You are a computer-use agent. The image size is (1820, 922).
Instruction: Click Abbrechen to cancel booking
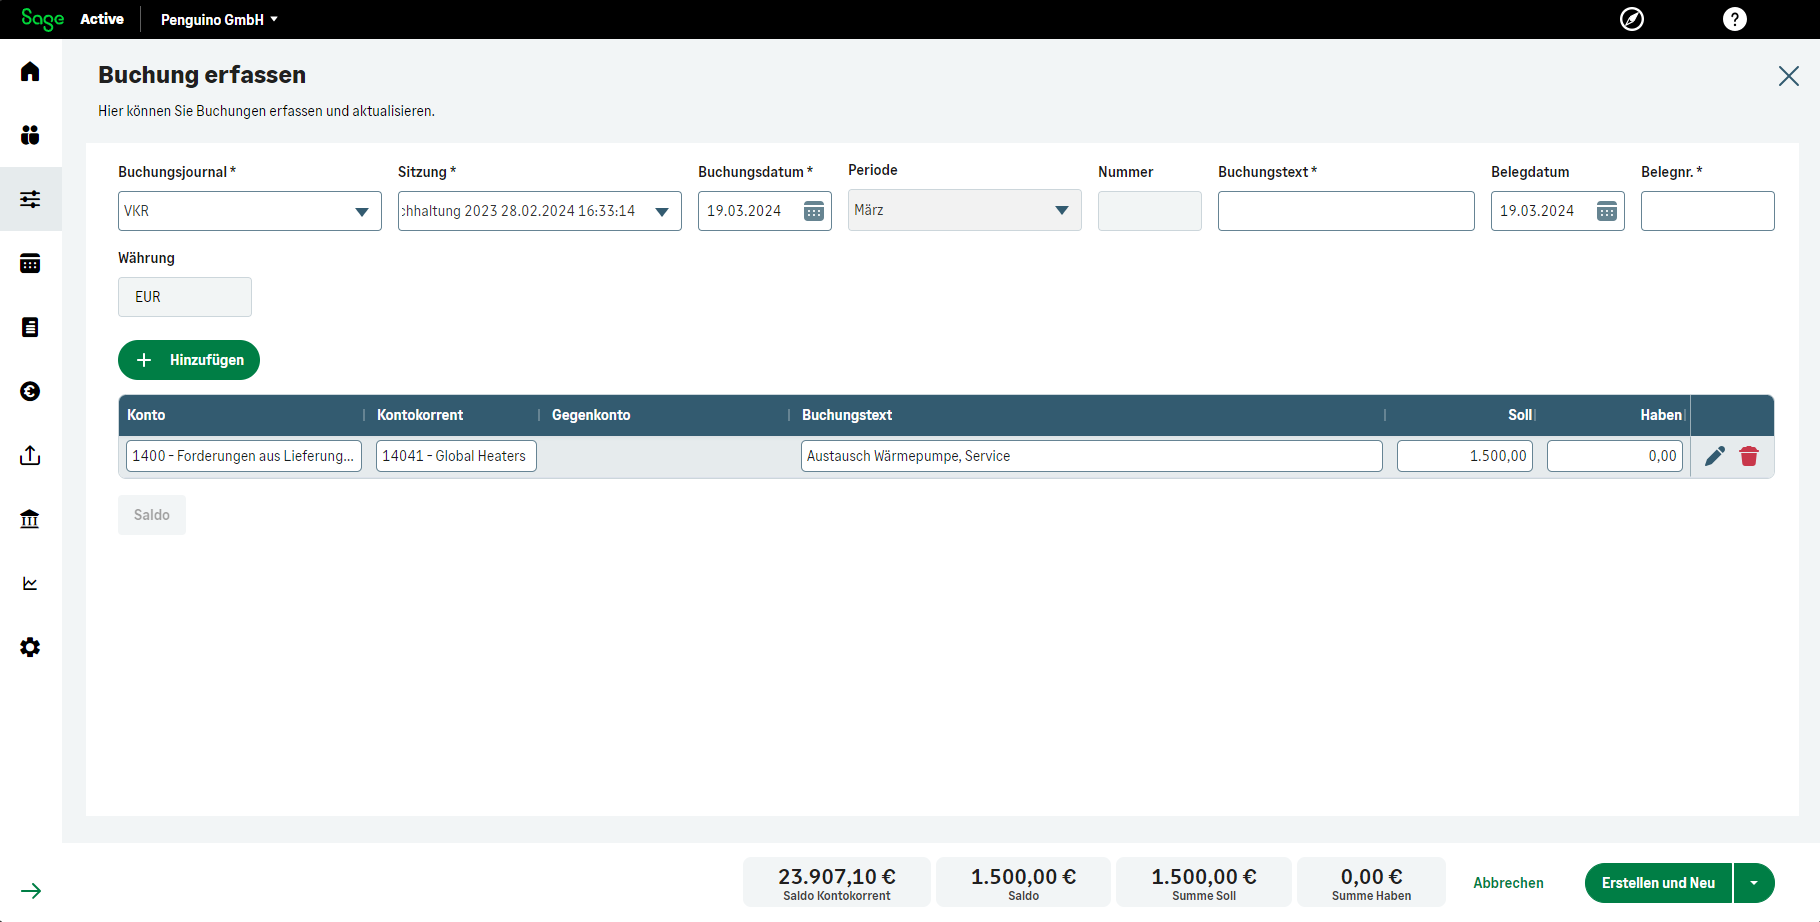(1508, 883)
